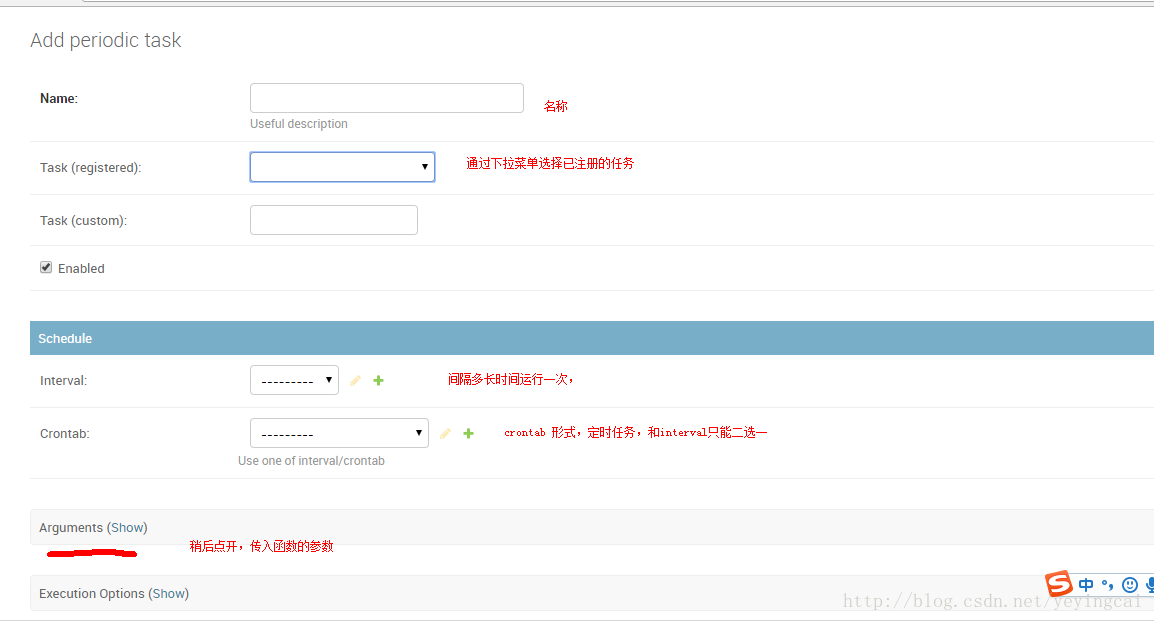Open the Interval dropdown
The height and width of the screenshot is (621, 1154).
tap(294, 381)
